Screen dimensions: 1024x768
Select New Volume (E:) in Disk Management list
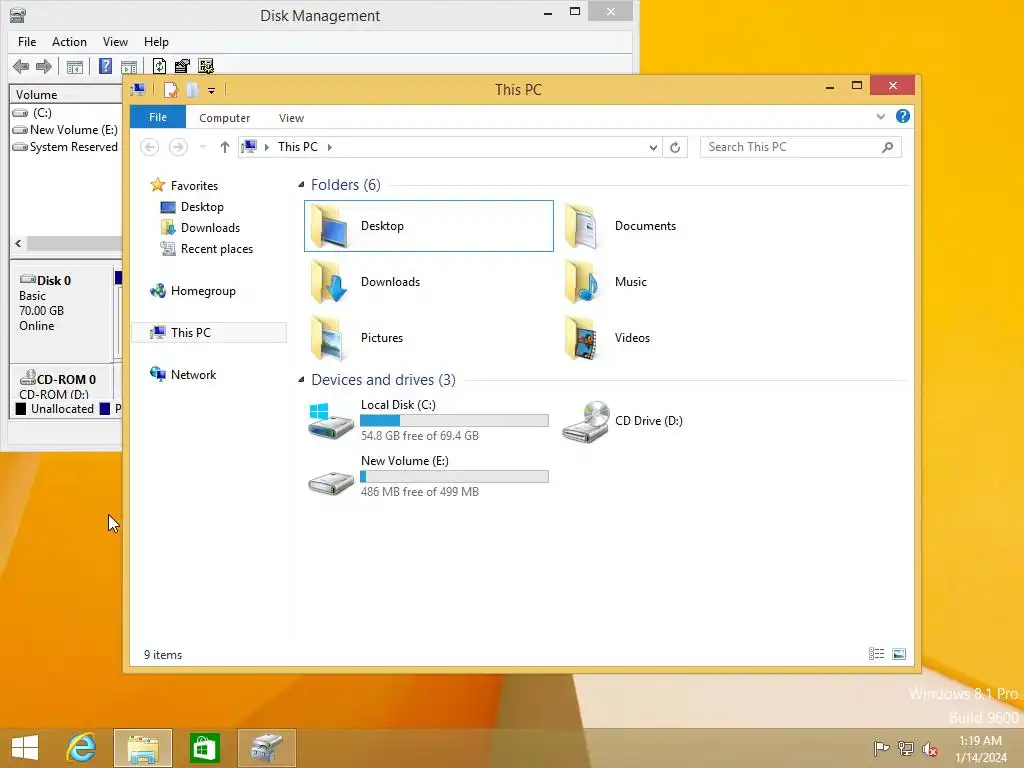click(65, 130)
